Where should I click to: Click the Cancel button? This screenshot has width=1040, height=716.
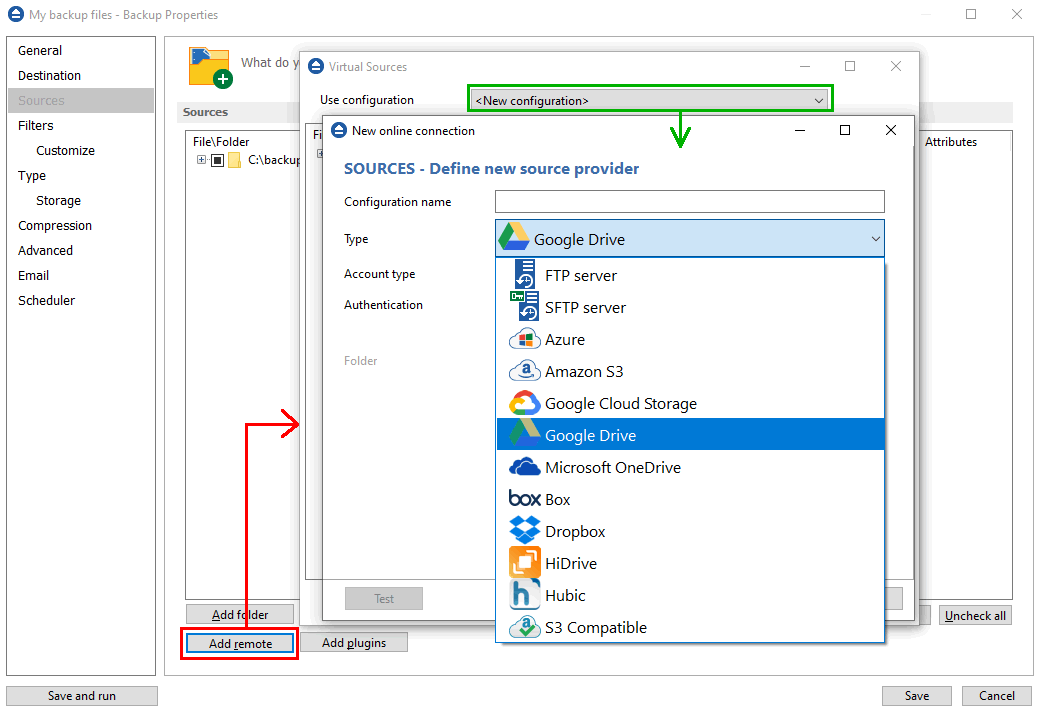(x=997, y=695)
